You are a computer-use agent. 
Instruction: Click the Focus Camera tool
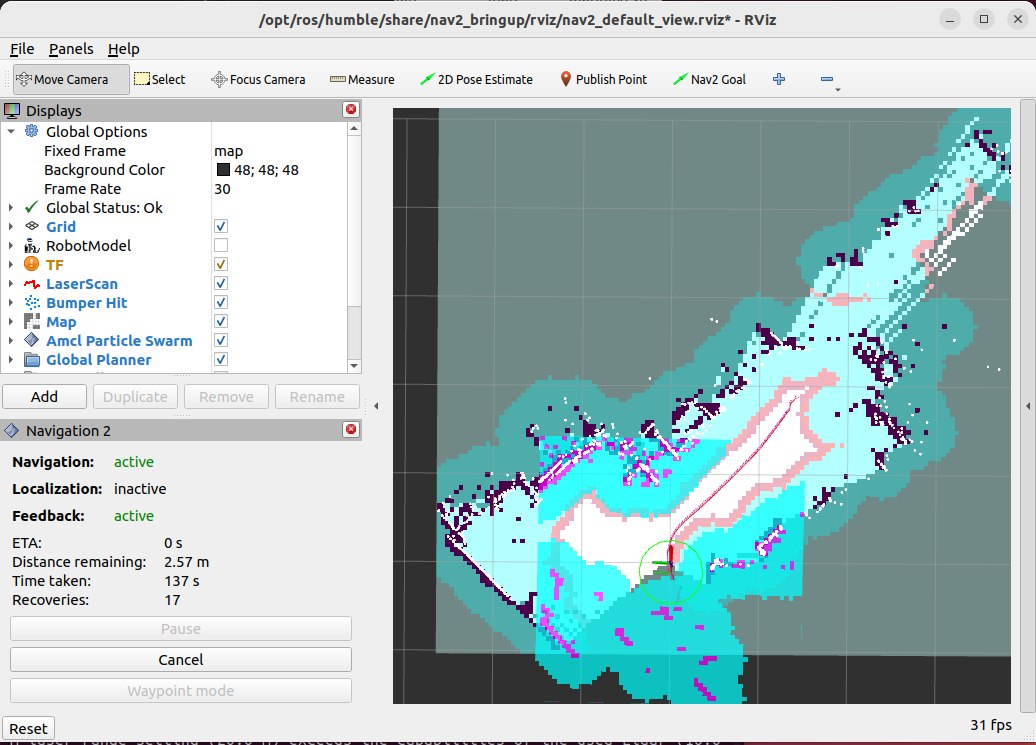(x=258, y=79)
